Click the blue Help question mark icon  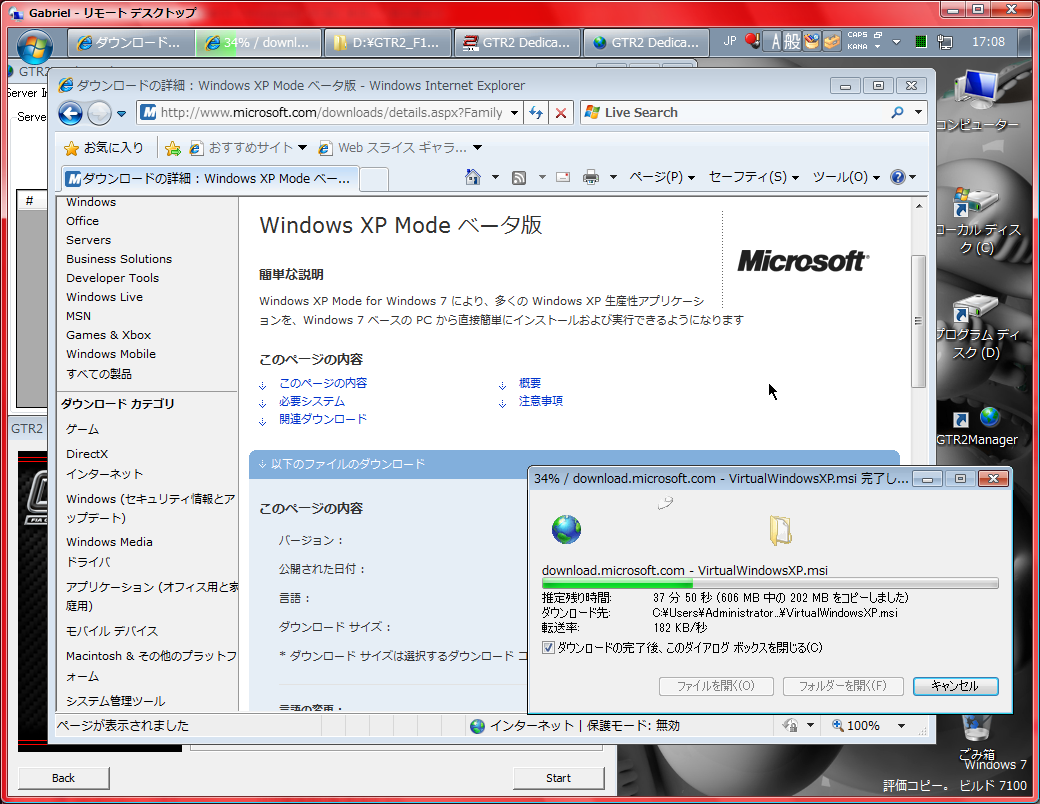pyautogui.click(x=897, y=177)
